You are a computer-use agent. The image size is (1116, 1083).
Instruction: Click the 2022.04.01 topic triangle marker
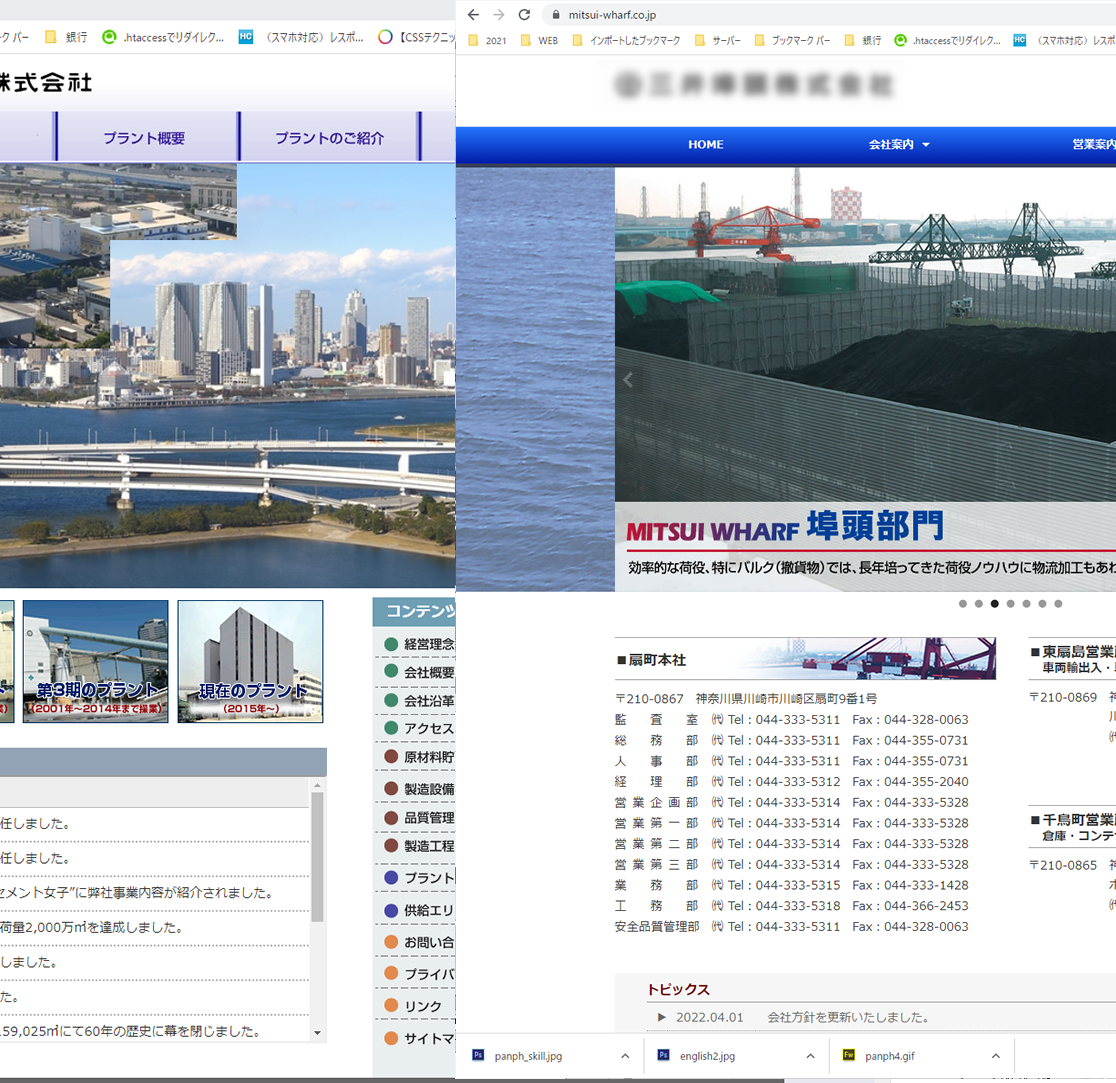pos(661,1018)
